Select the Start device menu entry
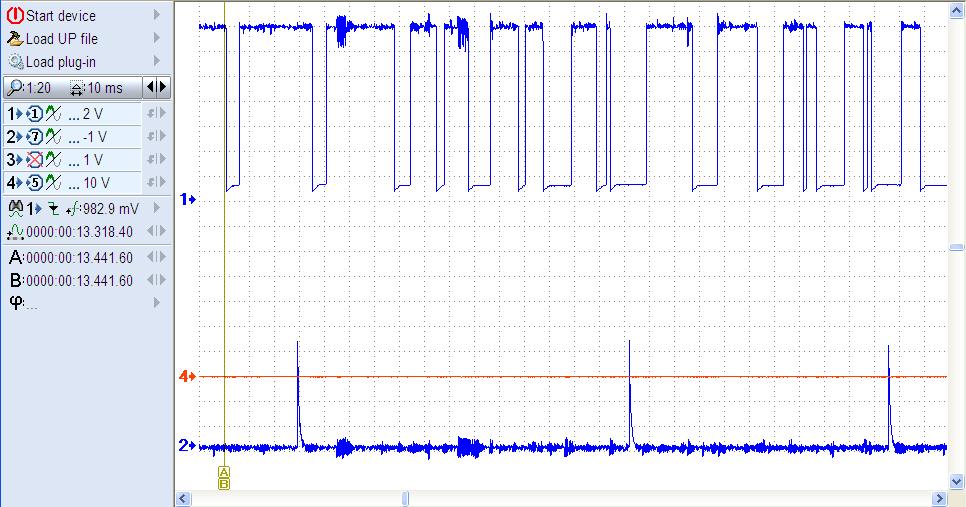The image size is (966, 507). (x=61, y=15)
